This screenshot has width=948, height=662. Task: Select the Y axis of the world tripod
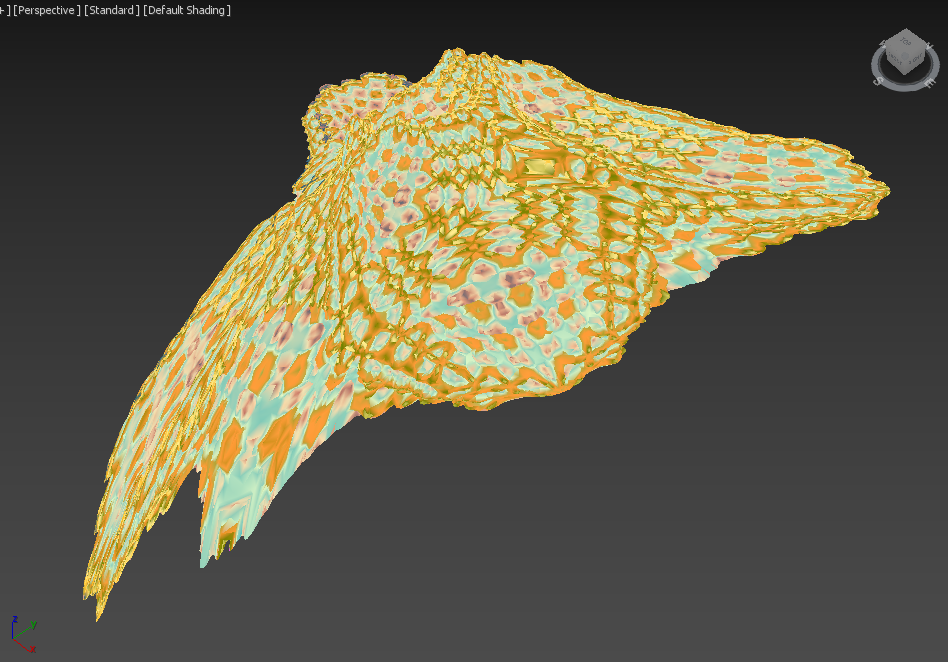(34, 624)
